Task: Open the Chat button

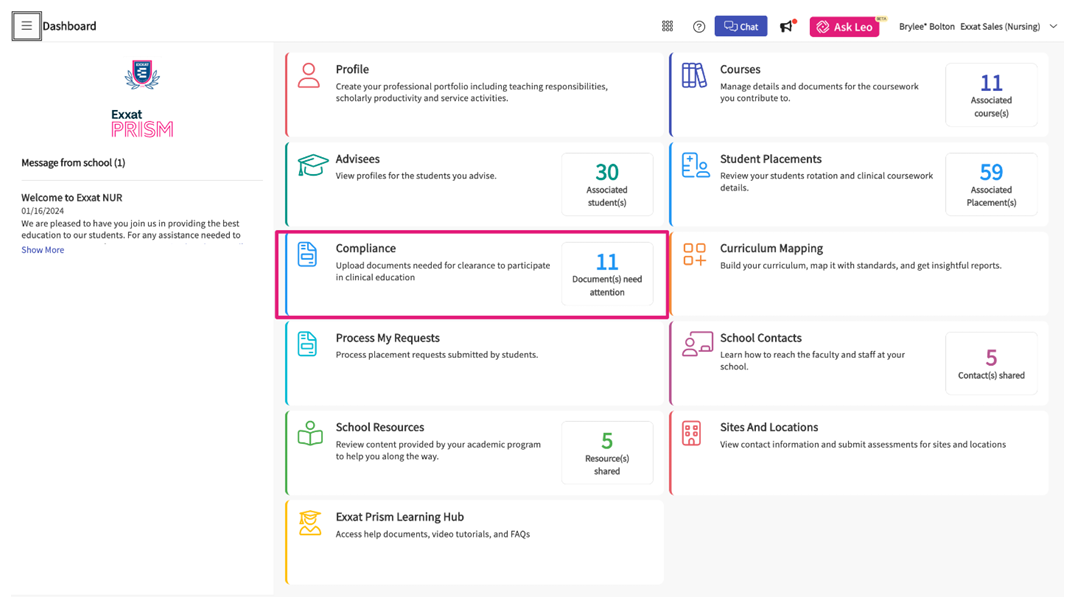Action: pos(741,26)
